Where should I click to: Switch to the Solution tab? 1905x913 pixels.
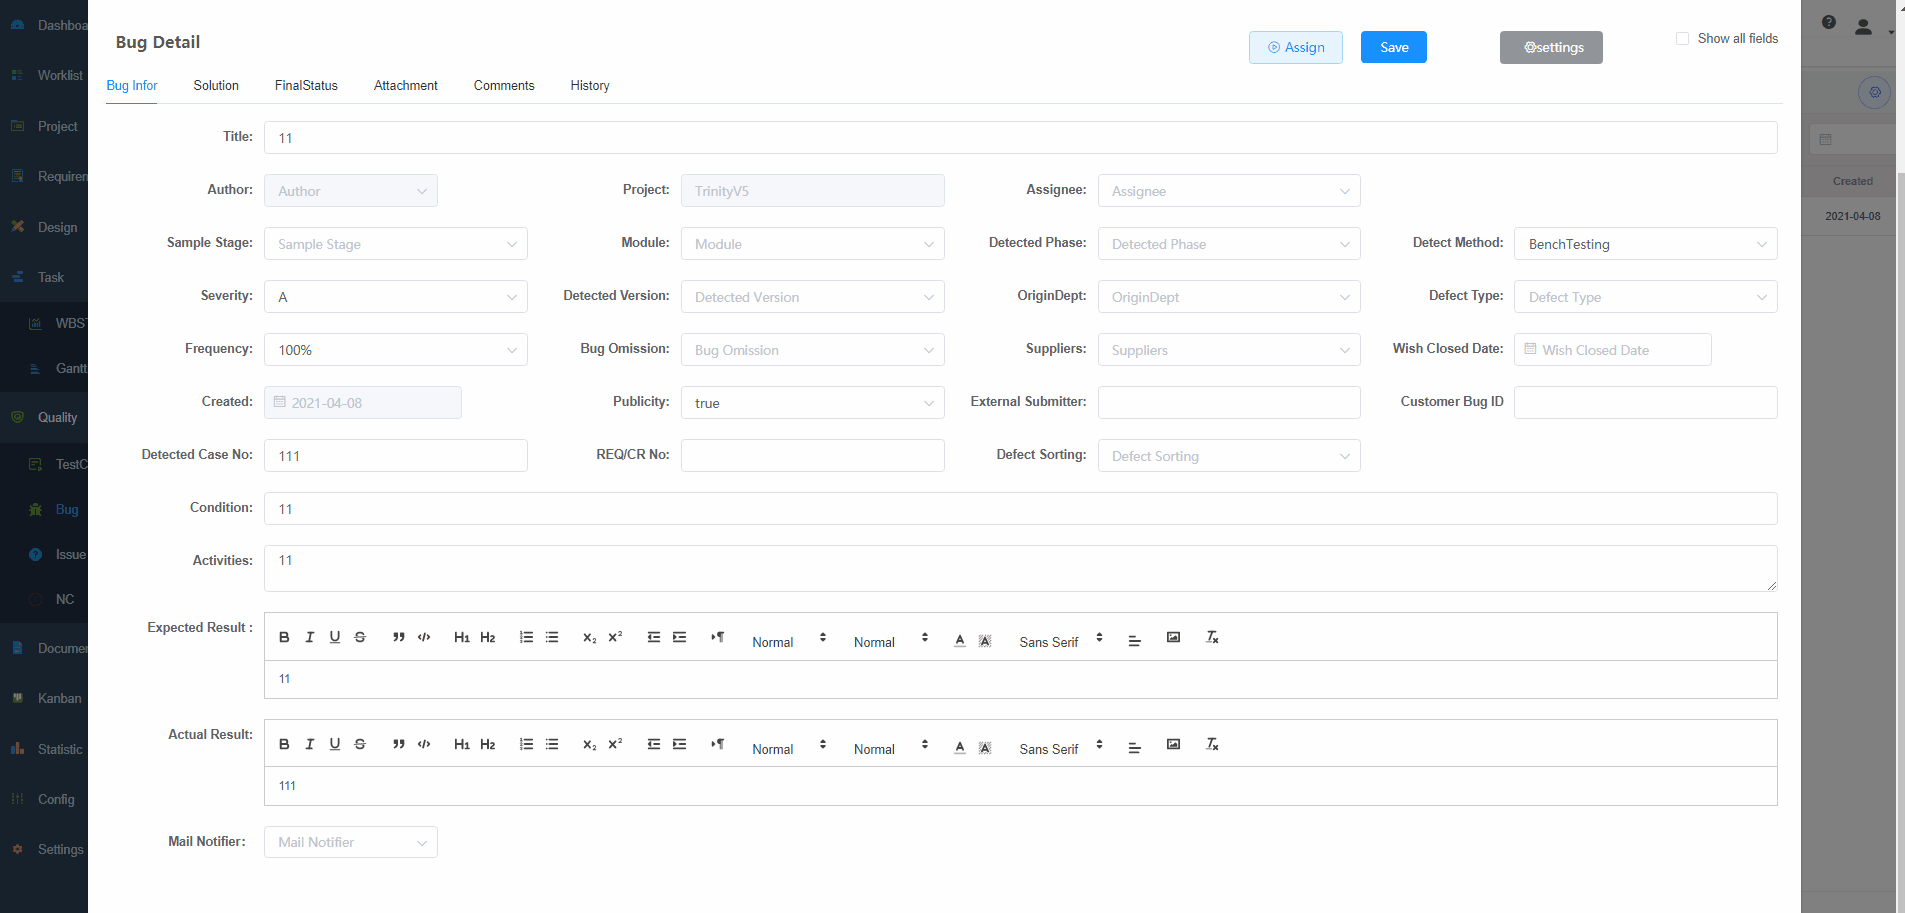point(216,85)
